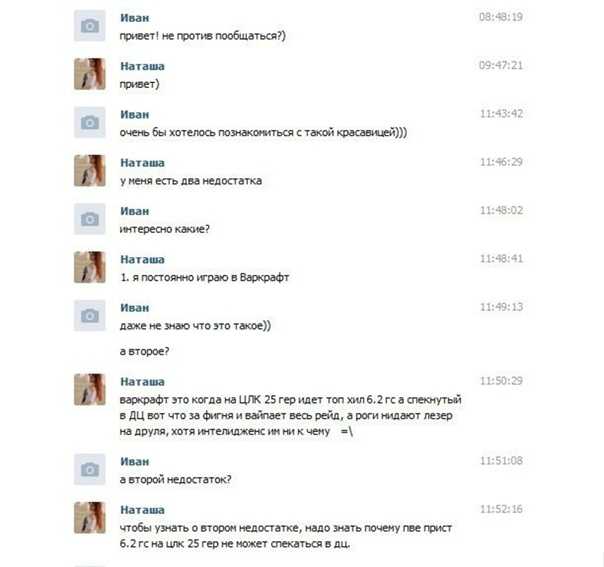Click the Иван name above 'интересно какие?'
604x567 pixels.
pyautogui.click(x=134, y=211)
